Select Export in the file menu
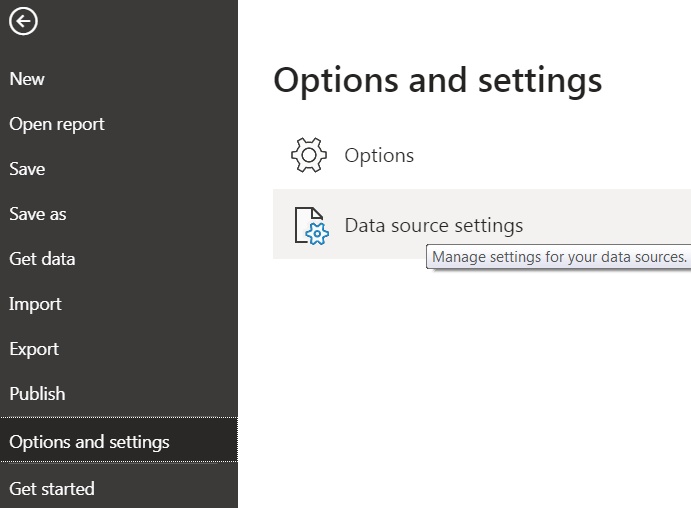691x508 pixels. click(x=34, y=349)
